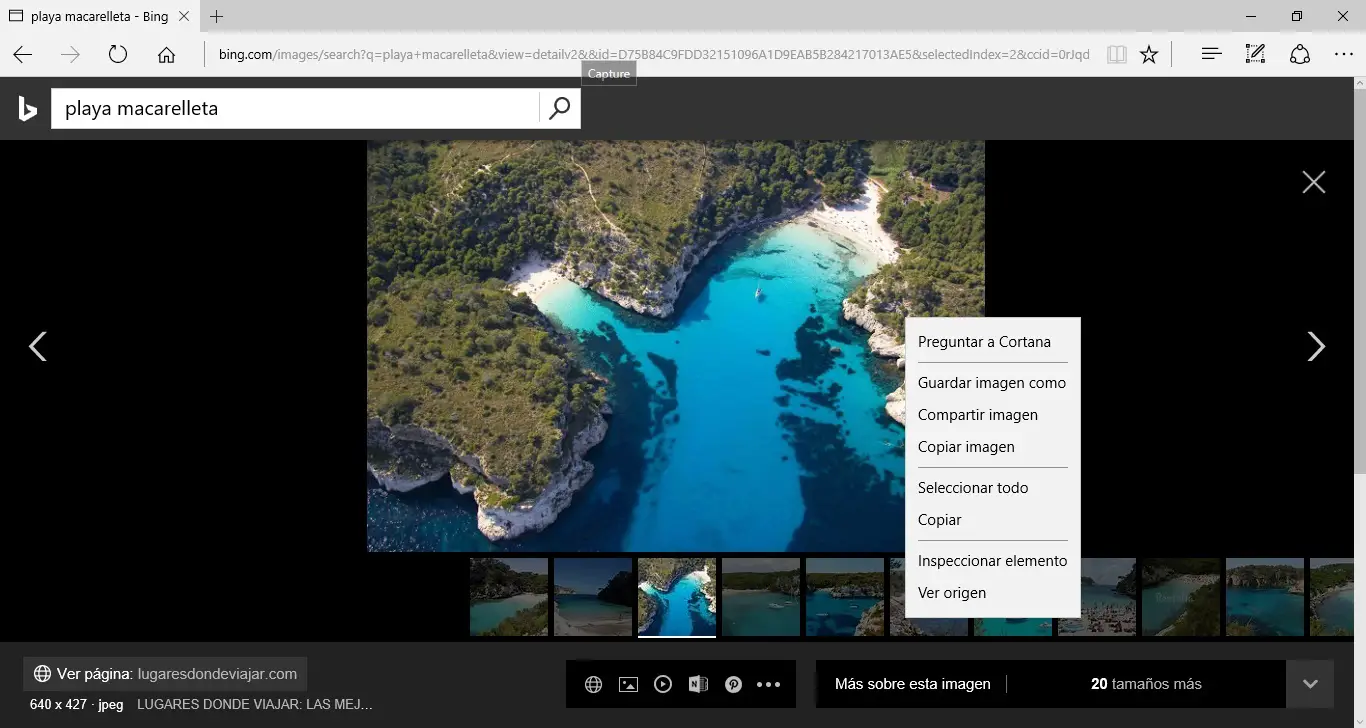Viewport: 1366px width, 728px height.
Task: Send image to OneNote
Action: click(x=698, y=684)
